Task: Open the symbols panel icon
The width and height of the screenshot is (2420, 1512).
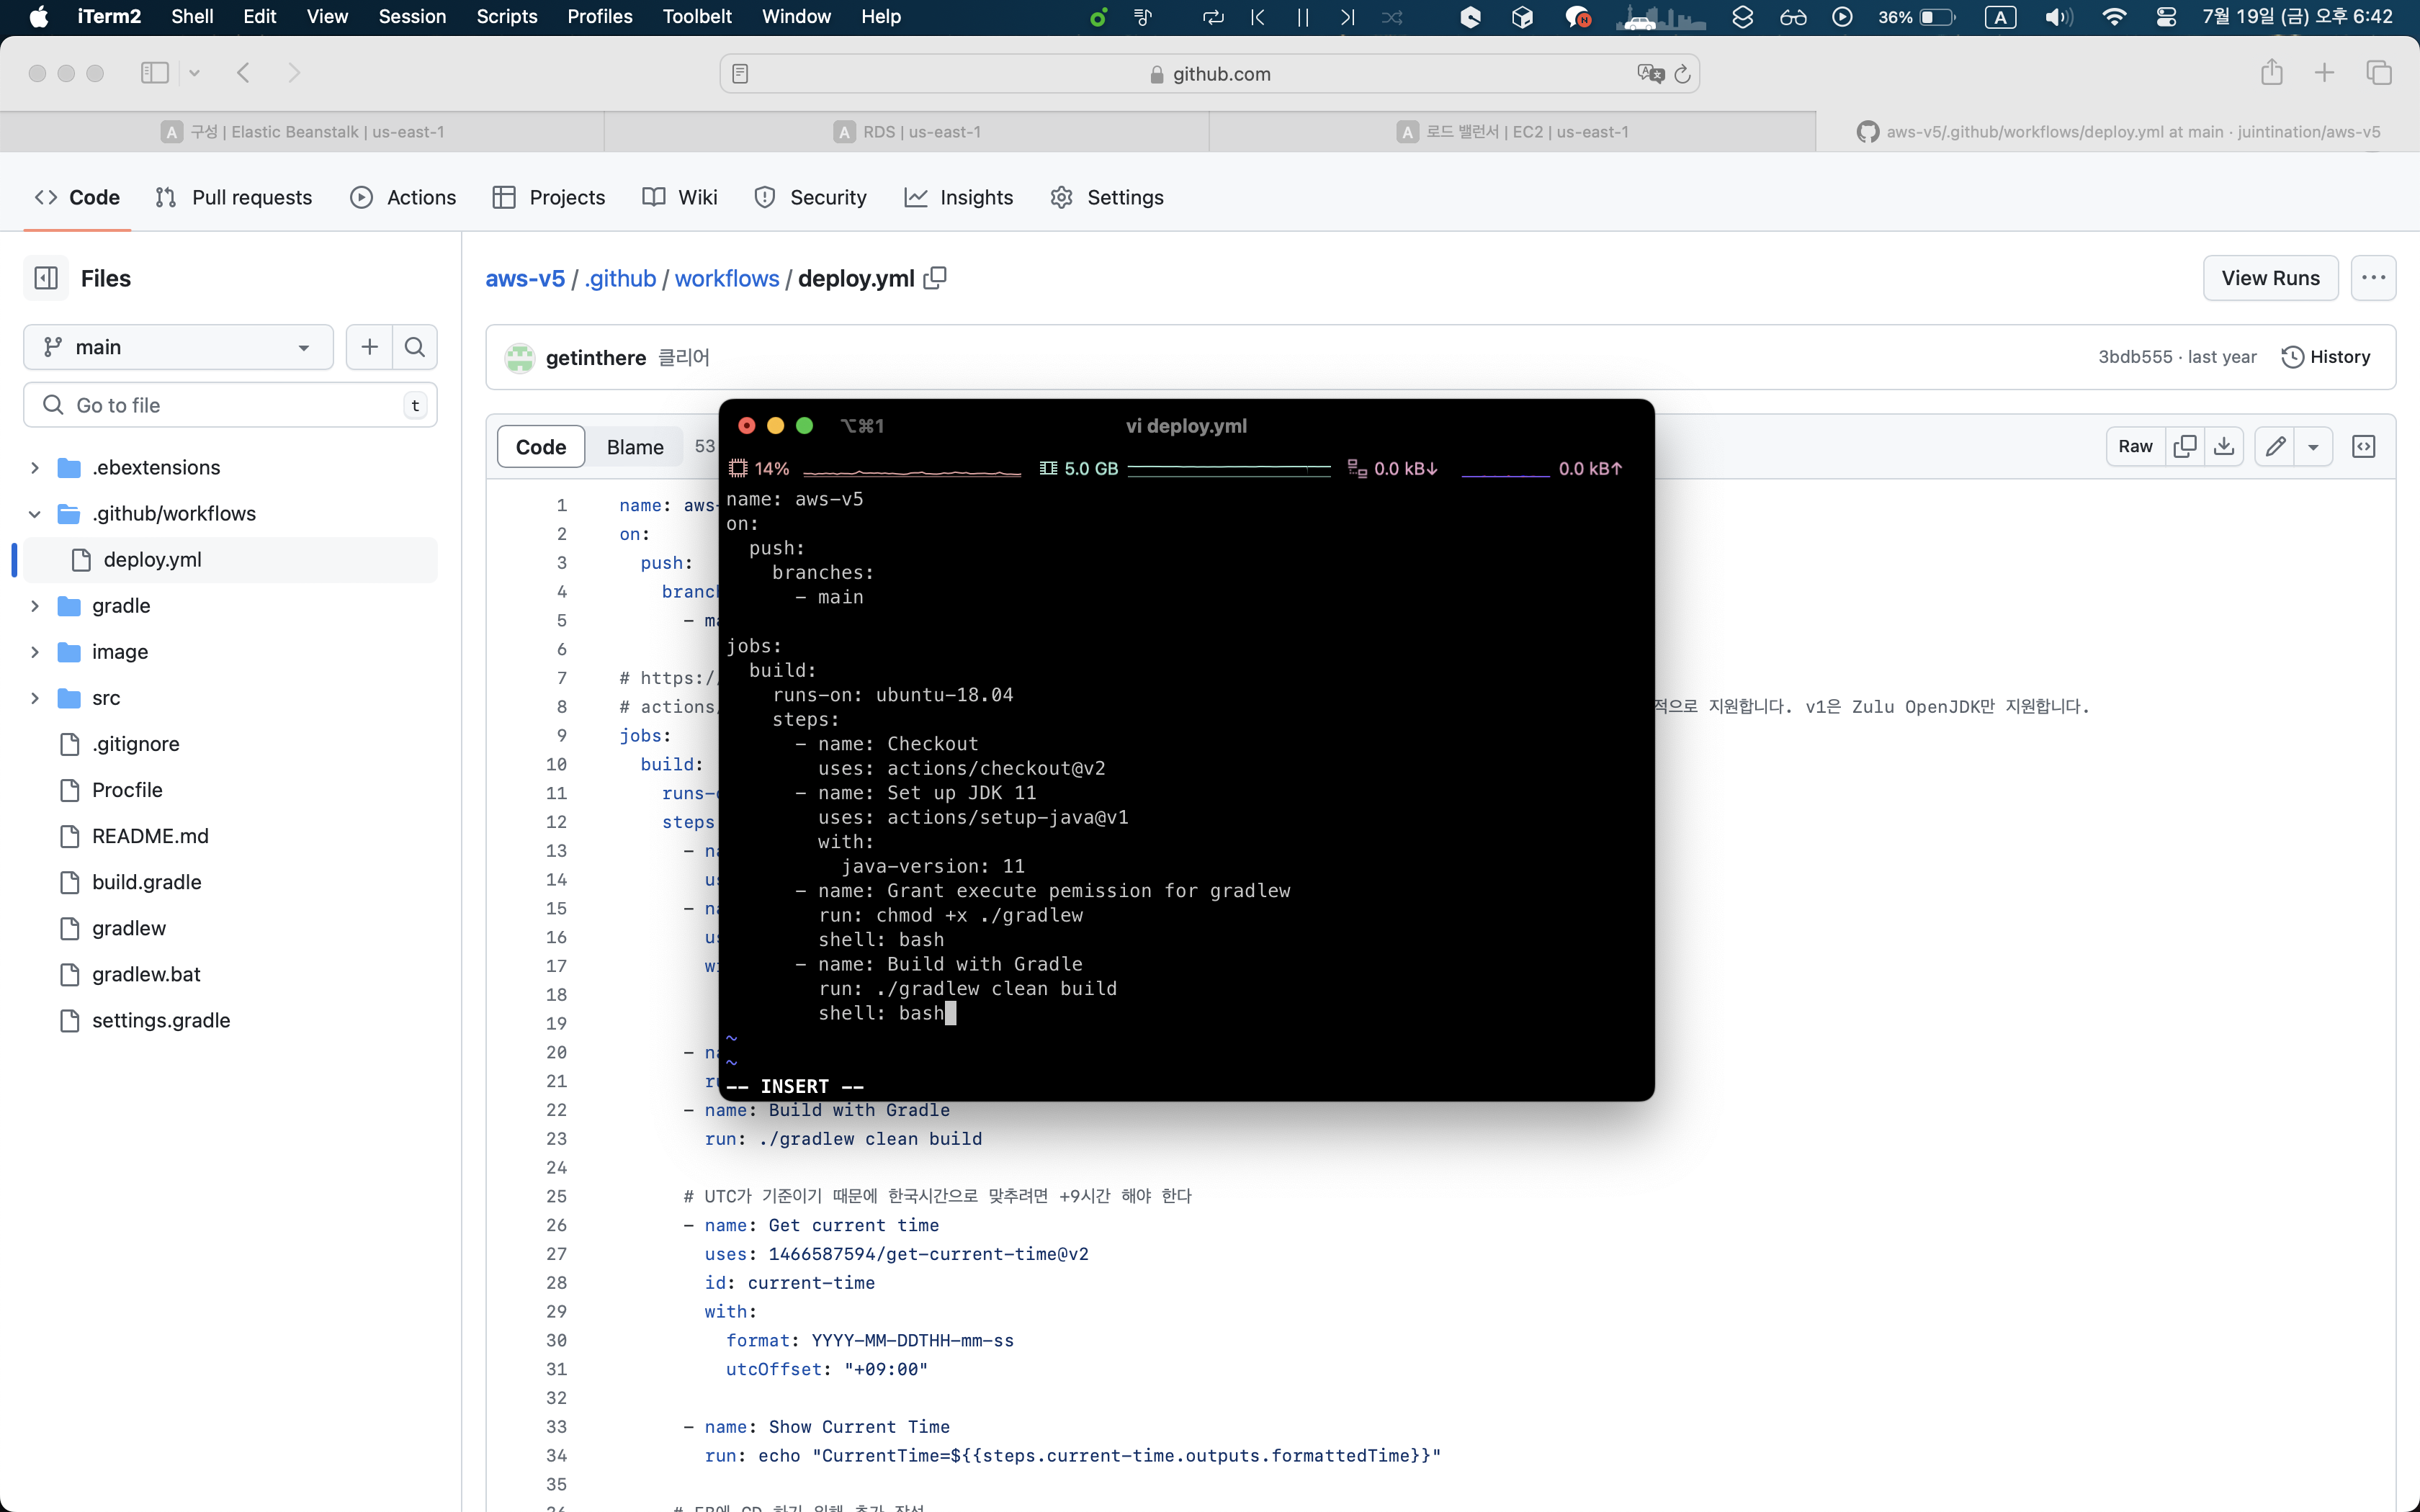Action: [x=2364, y=446]
